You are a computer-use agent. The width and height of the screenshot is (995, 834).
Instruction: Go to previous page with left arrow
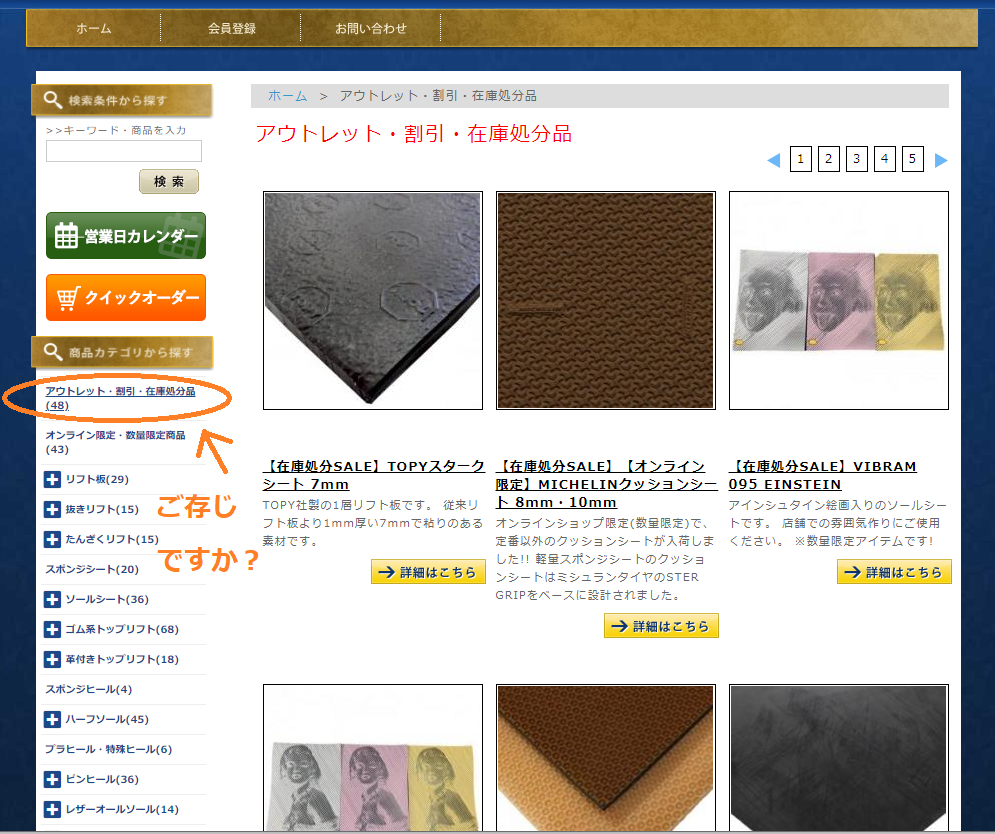tap(774, 160)
